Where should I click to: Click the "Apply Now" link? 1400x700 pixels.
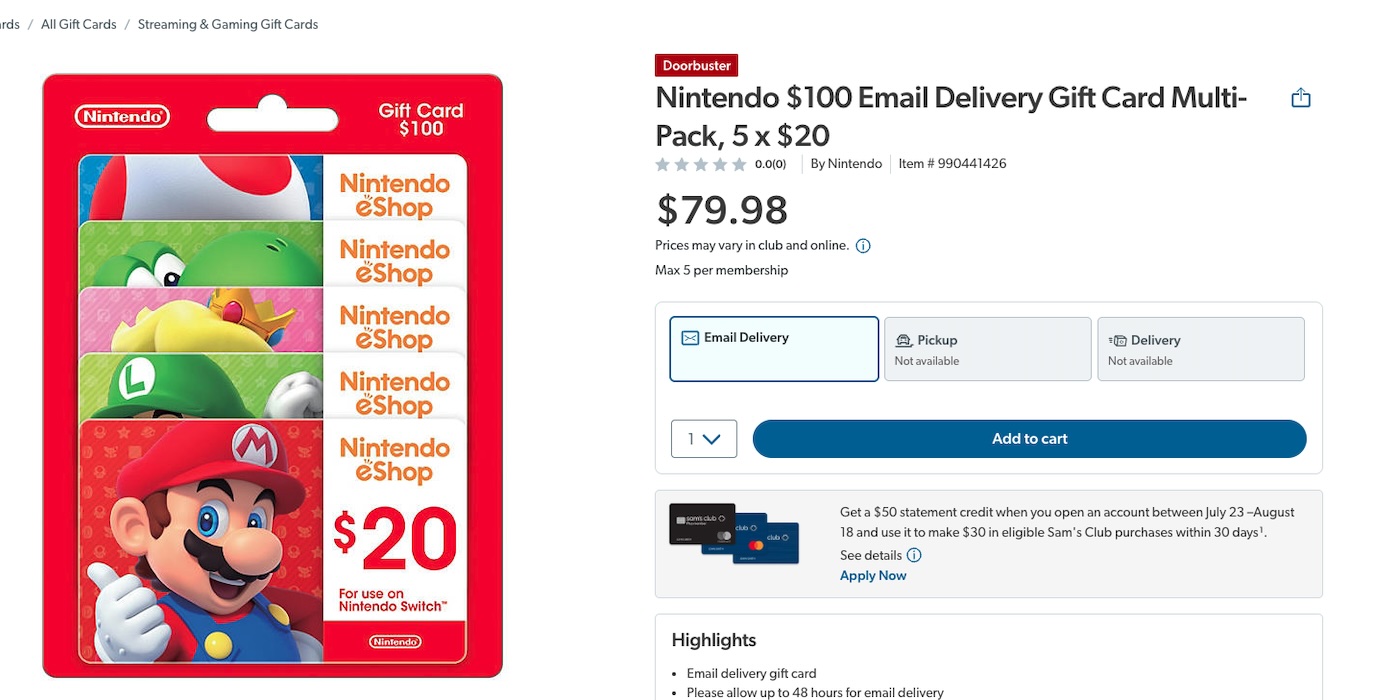tap(872, 575)
